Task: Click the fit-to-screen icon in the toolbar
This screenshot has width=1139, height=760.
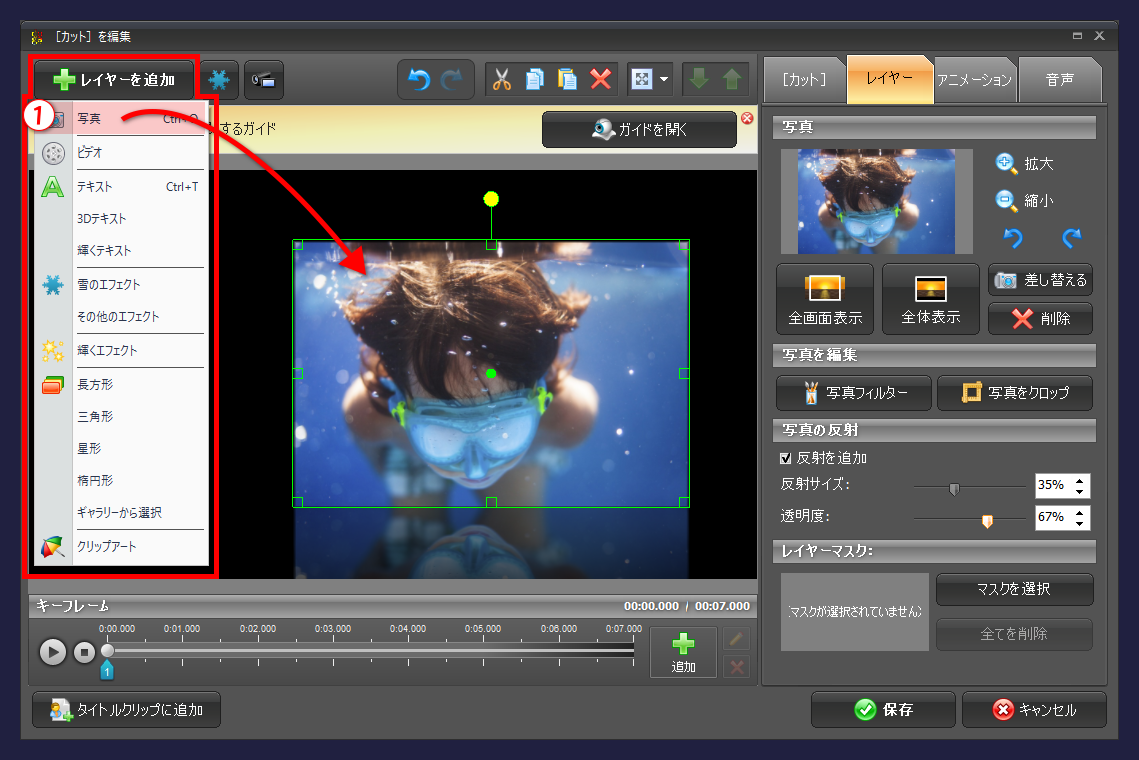Action: point(645,80)
